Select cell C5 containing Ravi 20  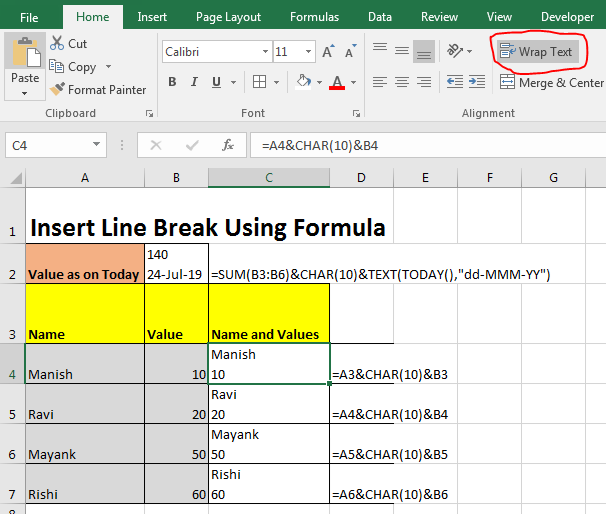[x=269, y=404]
